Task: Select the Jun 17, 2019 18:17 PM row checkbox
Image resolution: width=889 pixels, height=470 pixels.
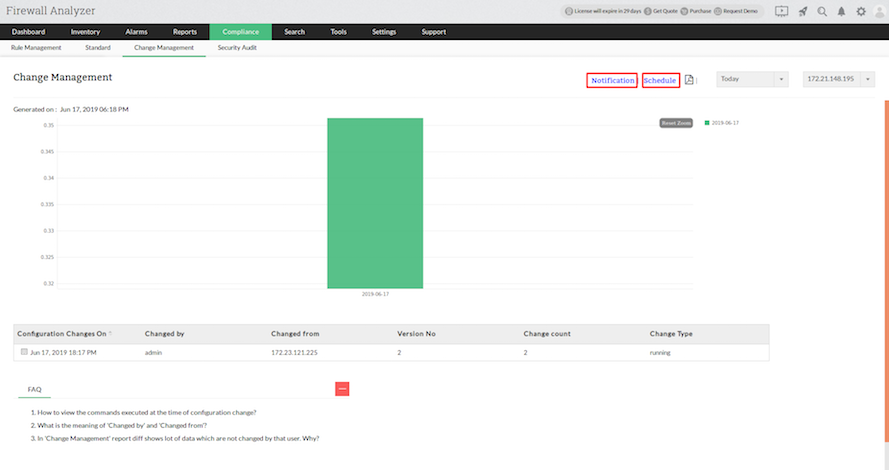Action: tap(24, 352)
